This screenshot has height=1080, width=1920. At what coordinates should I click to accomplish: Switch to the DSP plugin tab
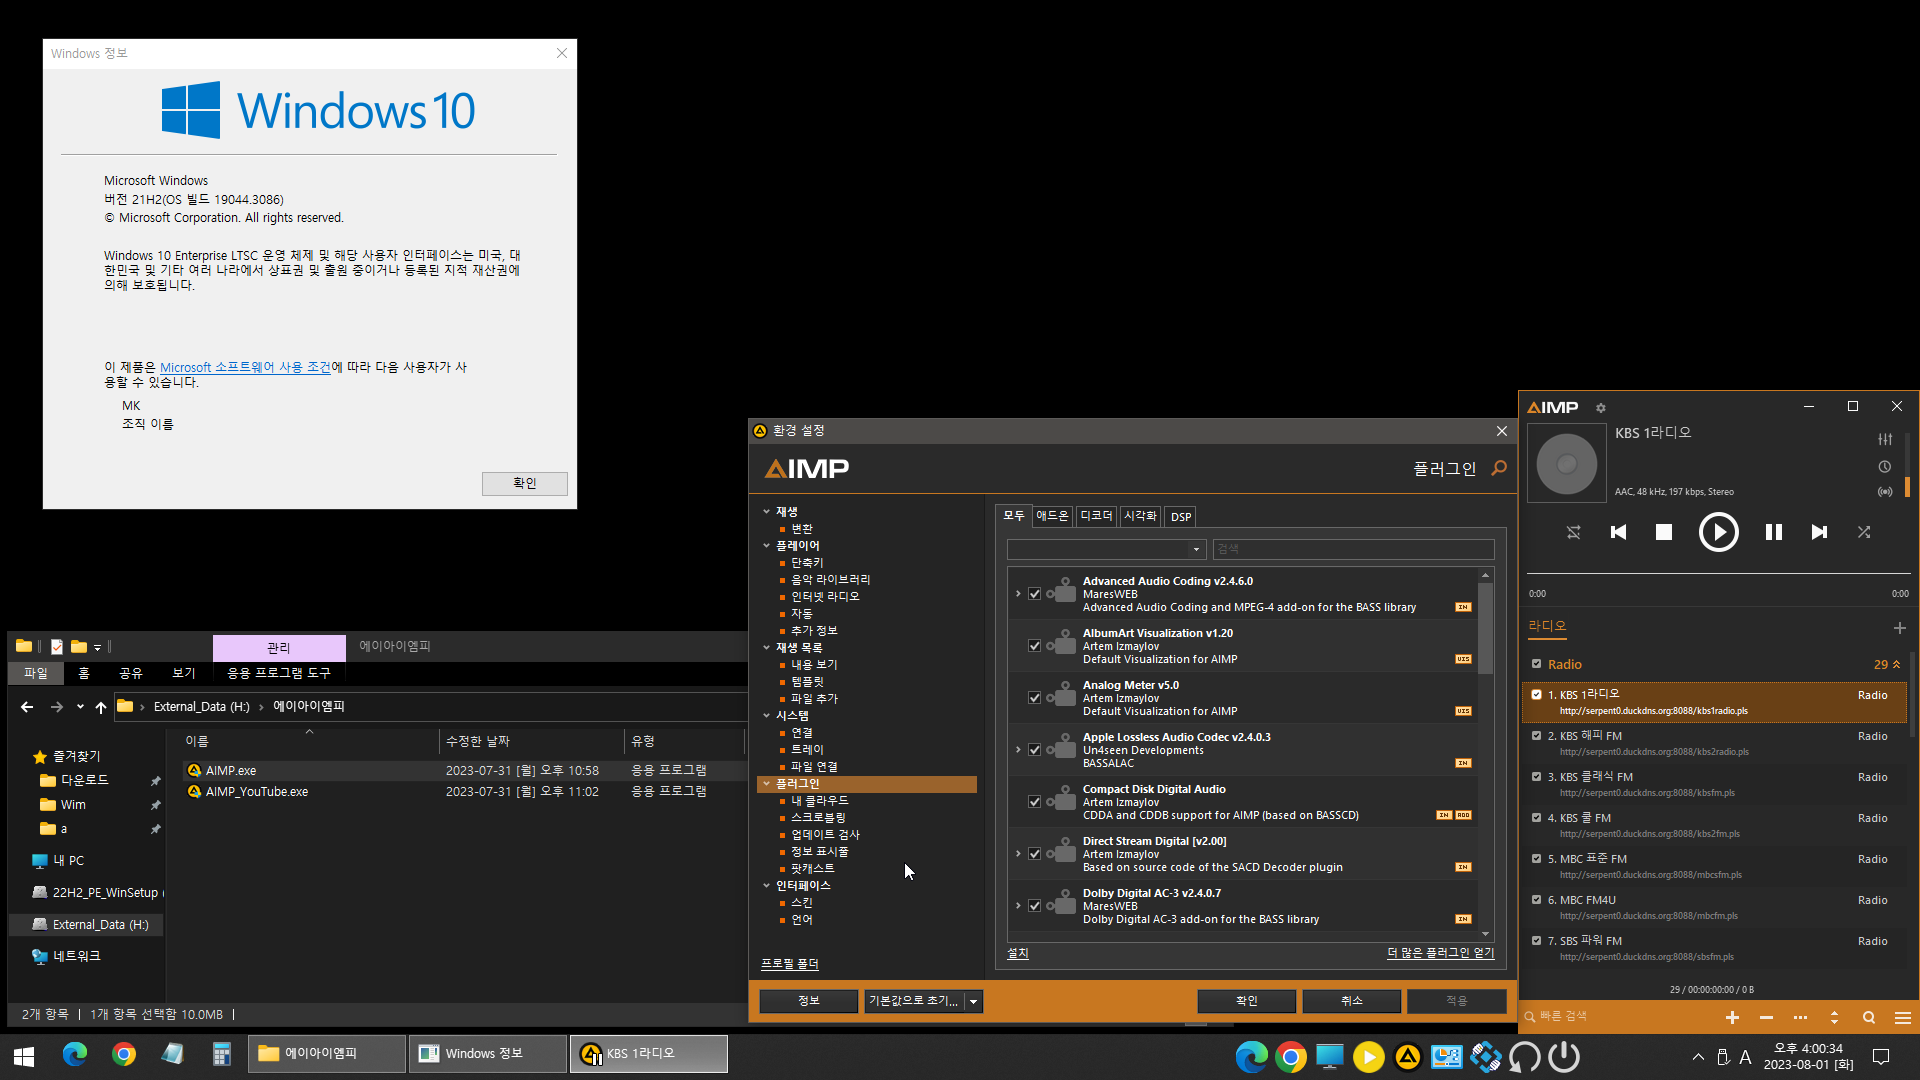point(1181,517)
